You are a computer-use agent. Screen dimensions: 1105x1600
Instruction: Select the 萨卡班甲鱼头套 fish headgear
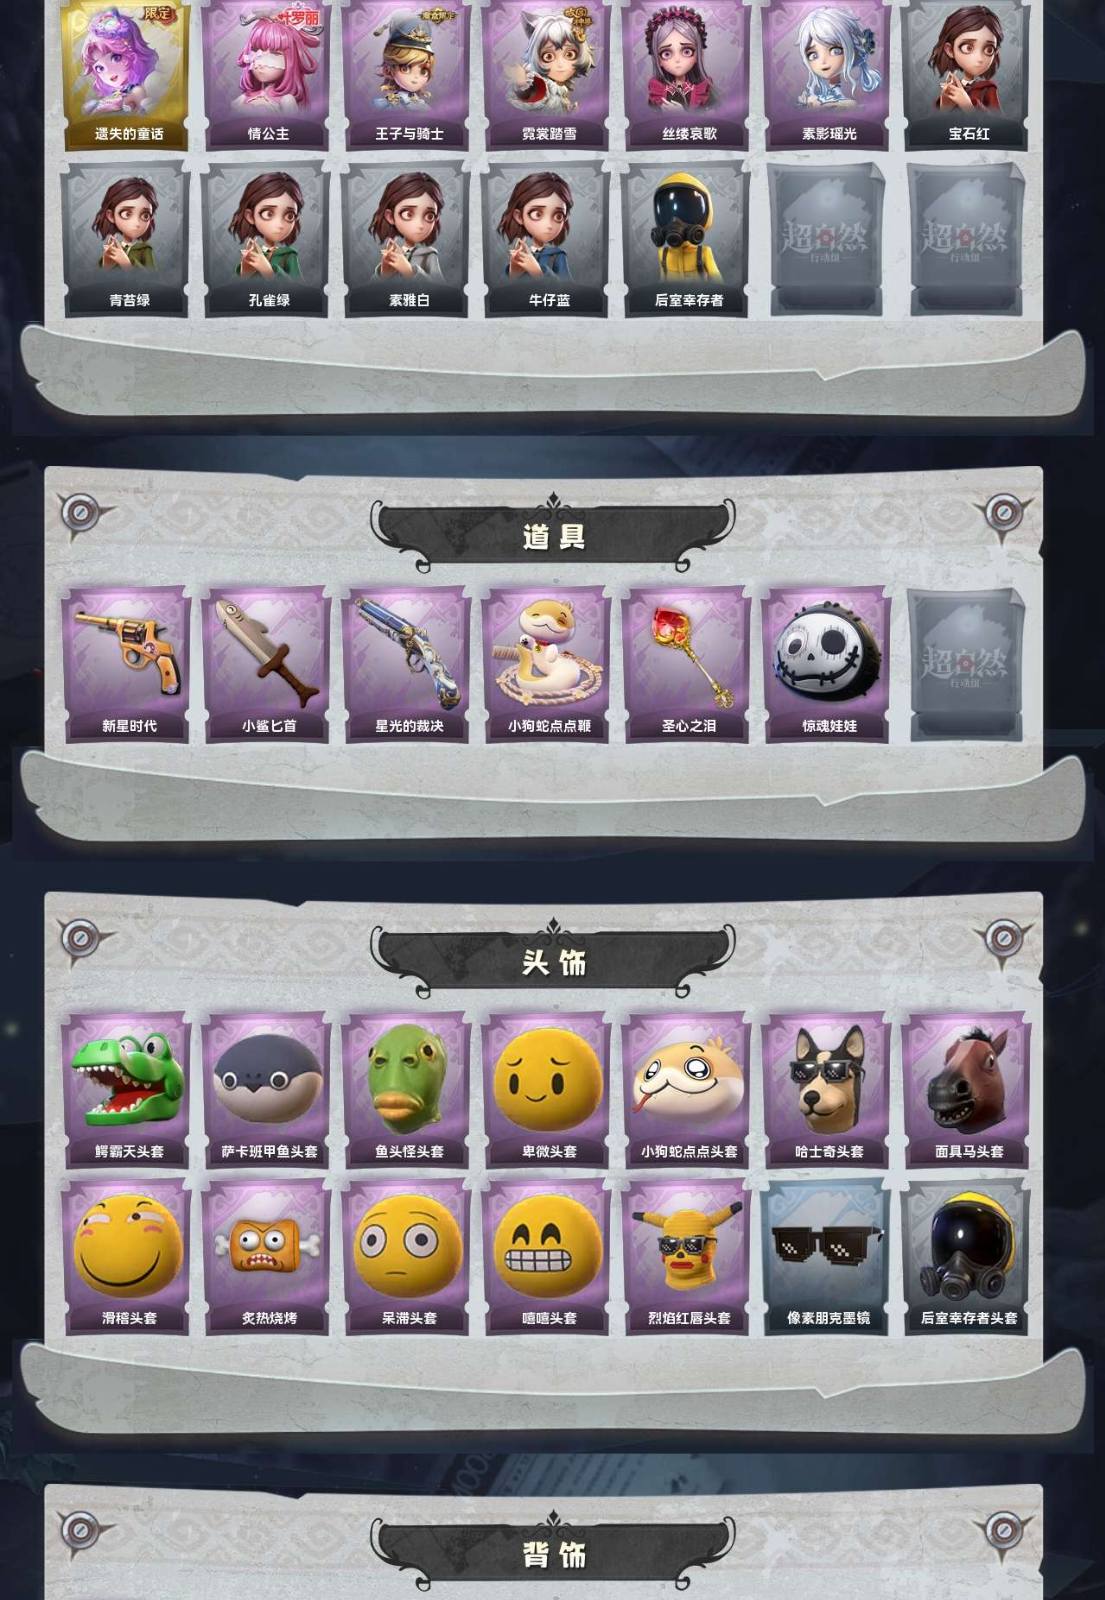point(267,1090)
